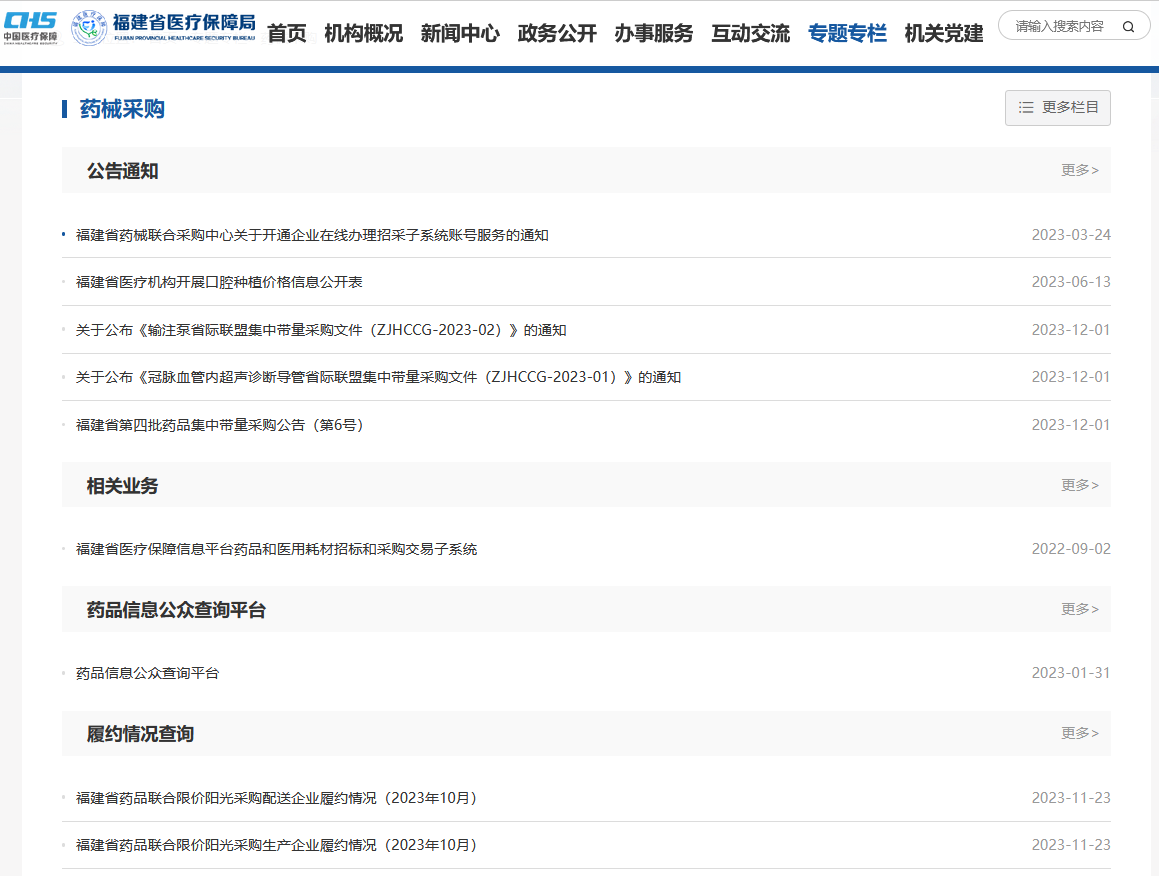Open the 福建省医疗机构开展口腔种植价格信息公开表 link
The image size is (1159, 876).
point(219,282)
